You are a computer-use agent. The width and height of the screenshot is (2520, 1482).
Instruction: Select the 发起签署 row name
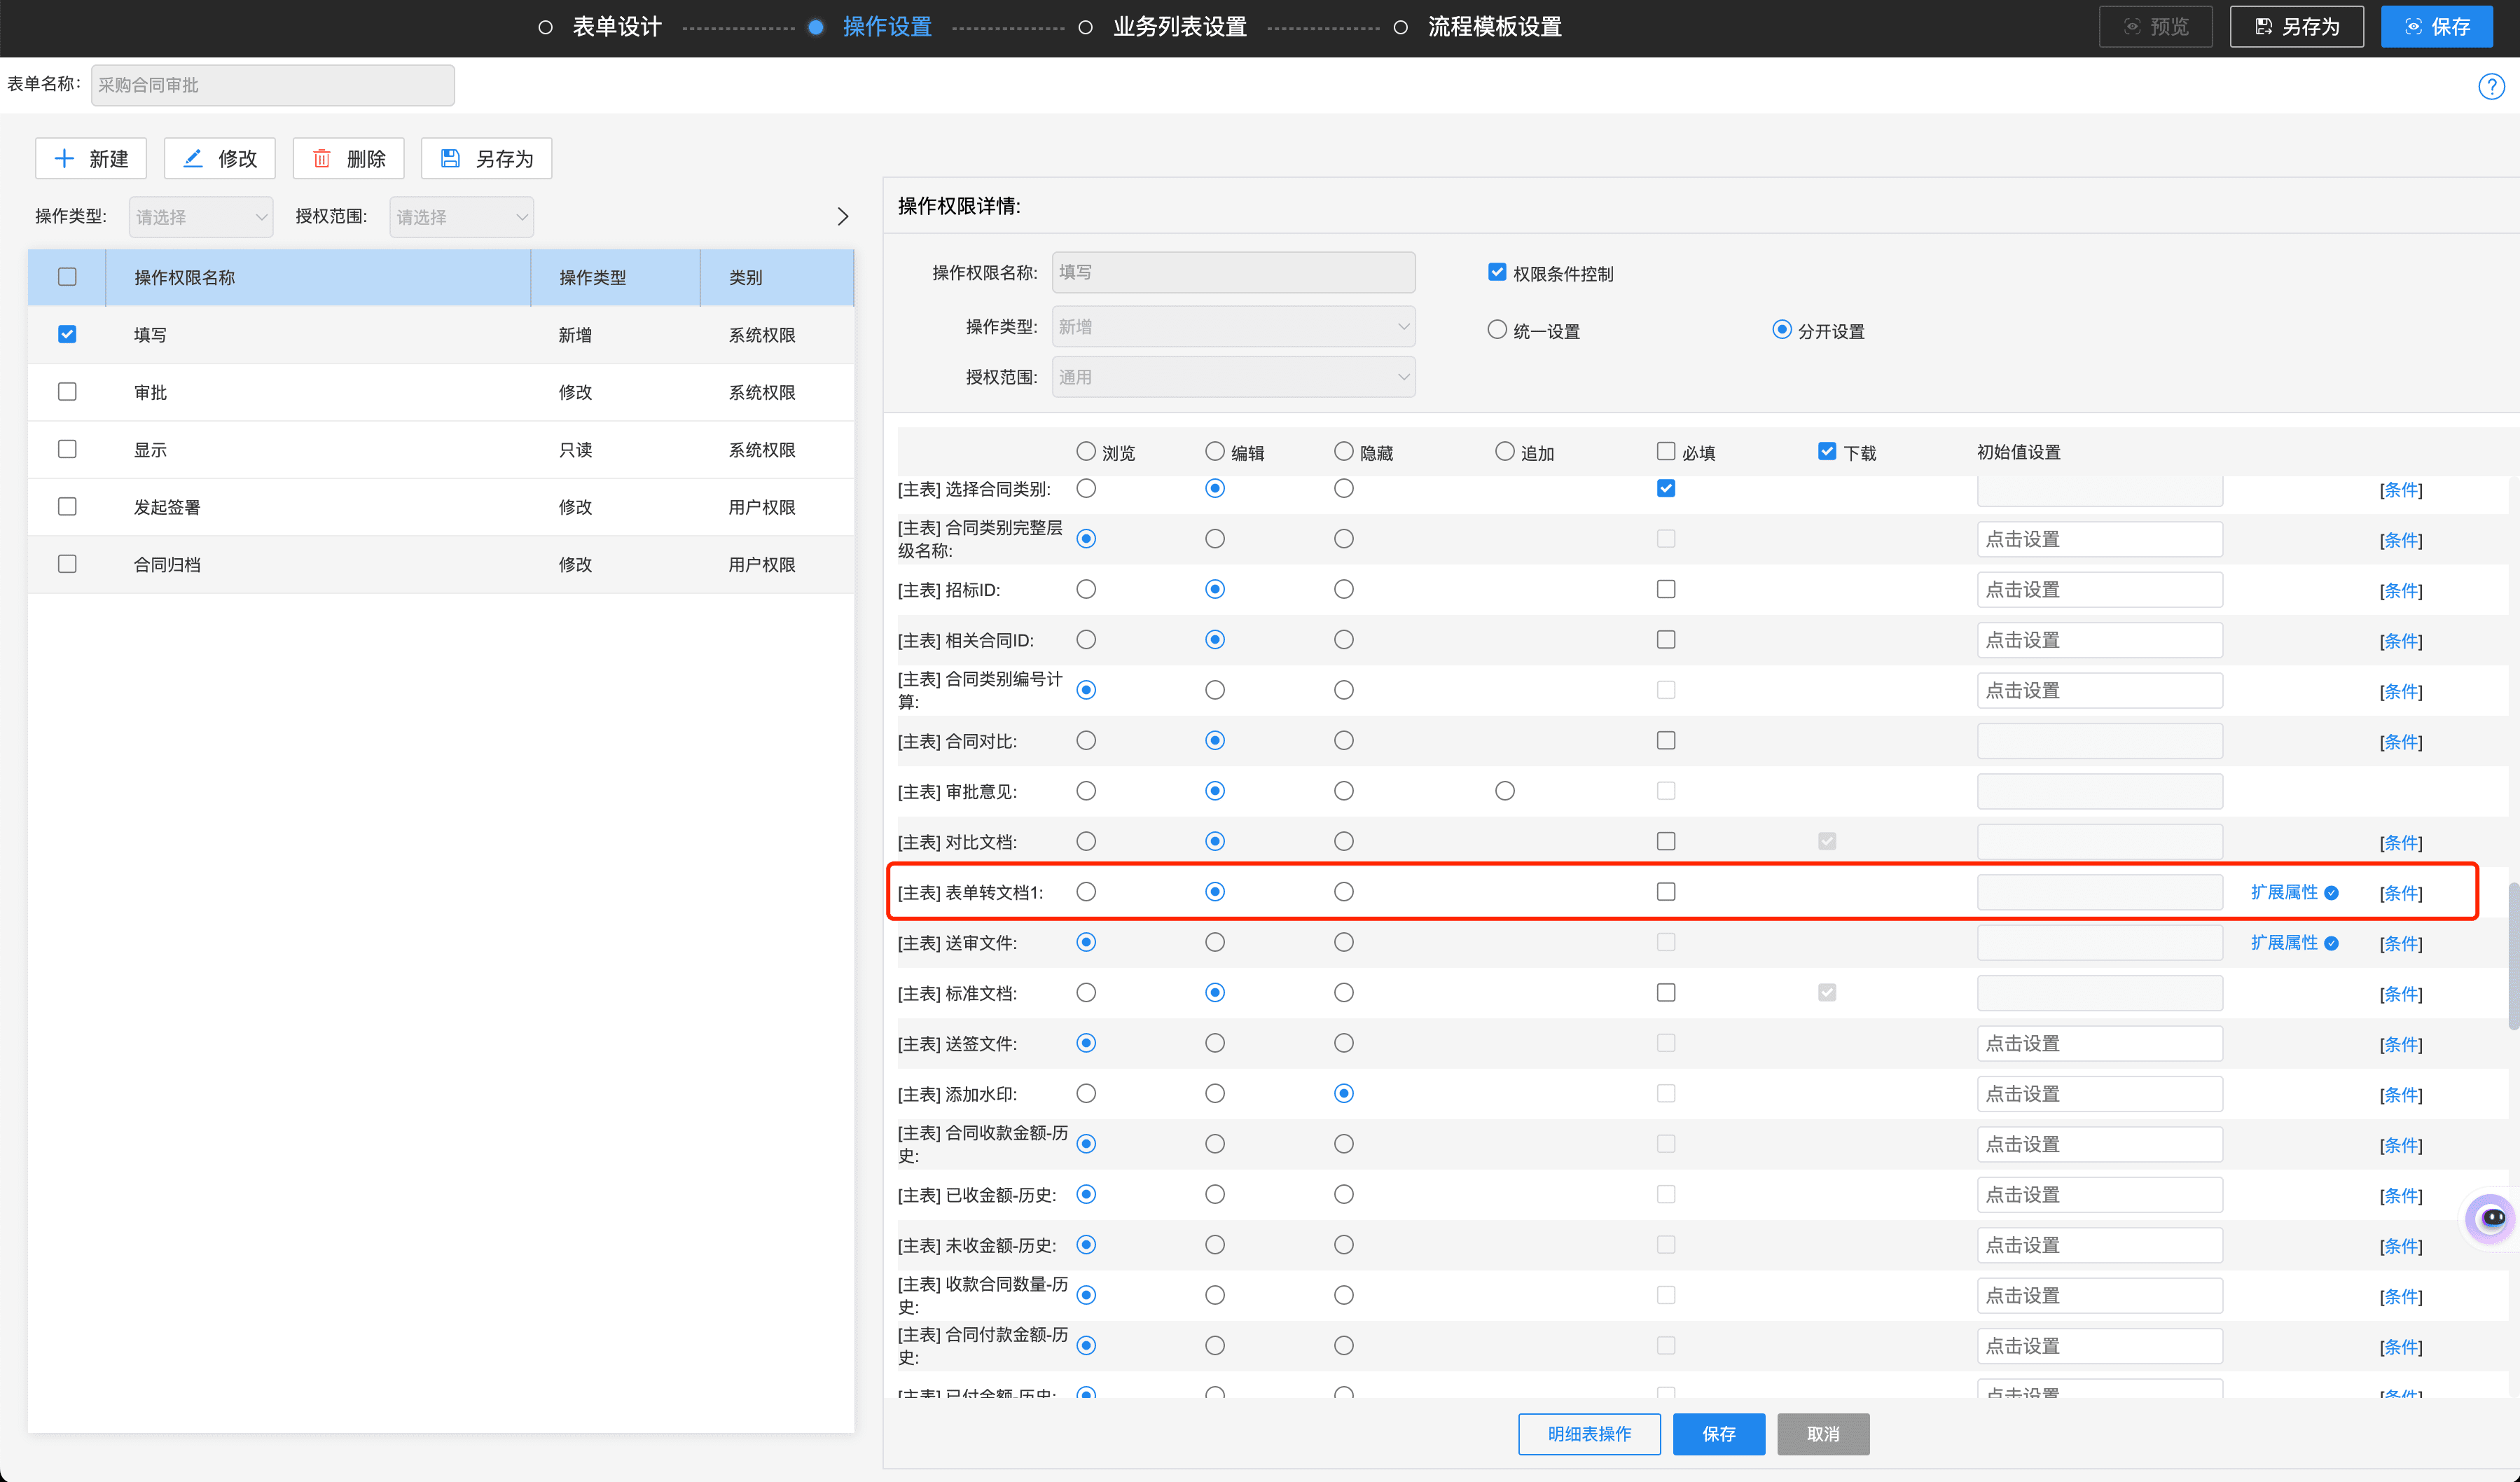167,507
